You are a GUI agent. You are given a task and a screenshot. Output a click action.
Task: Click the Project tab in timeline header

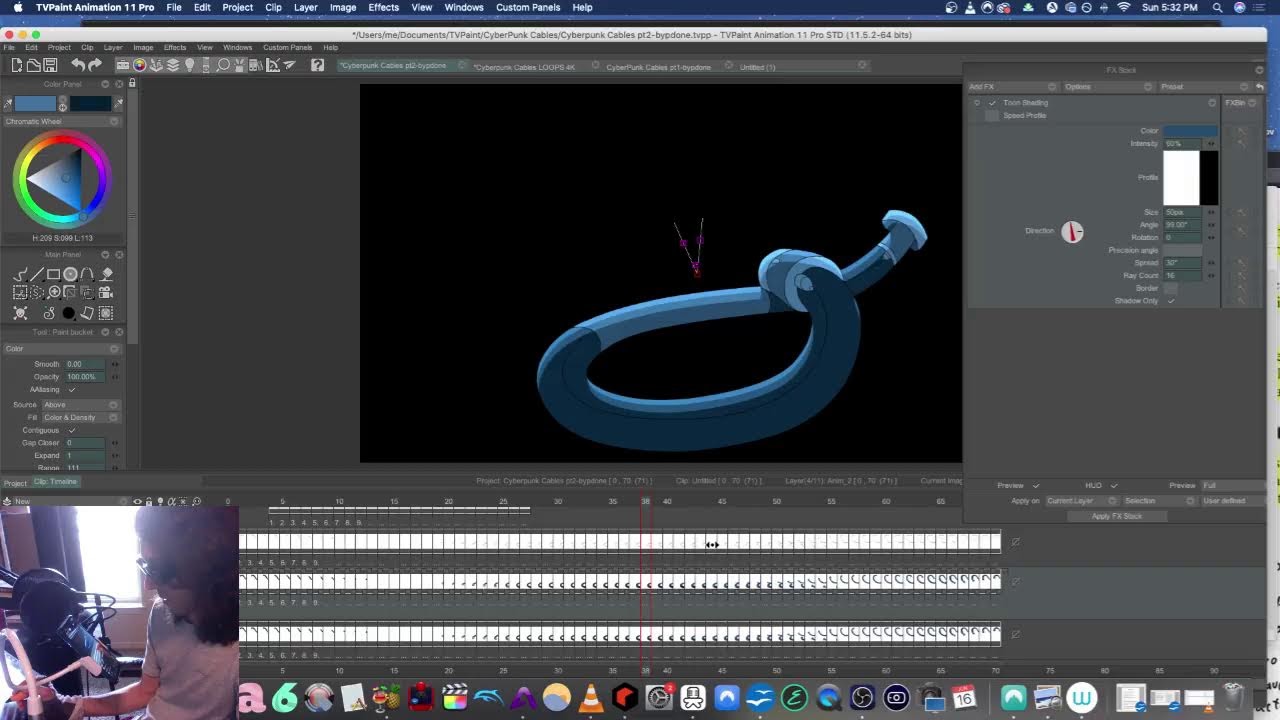click(x=15, y=482)
